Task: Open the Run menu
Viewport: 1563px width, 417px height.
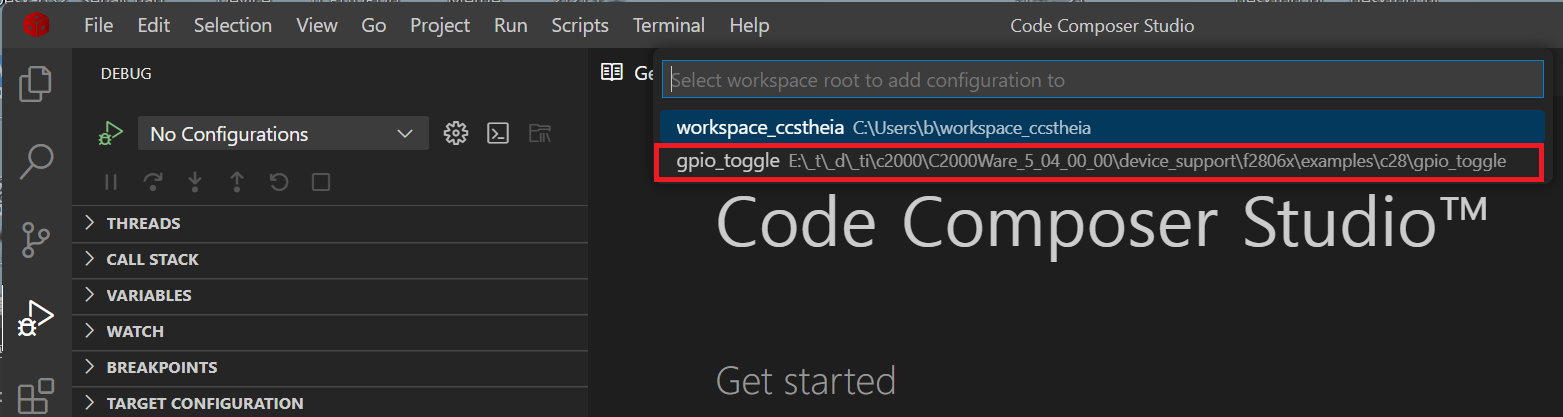Action: [511, 25]
